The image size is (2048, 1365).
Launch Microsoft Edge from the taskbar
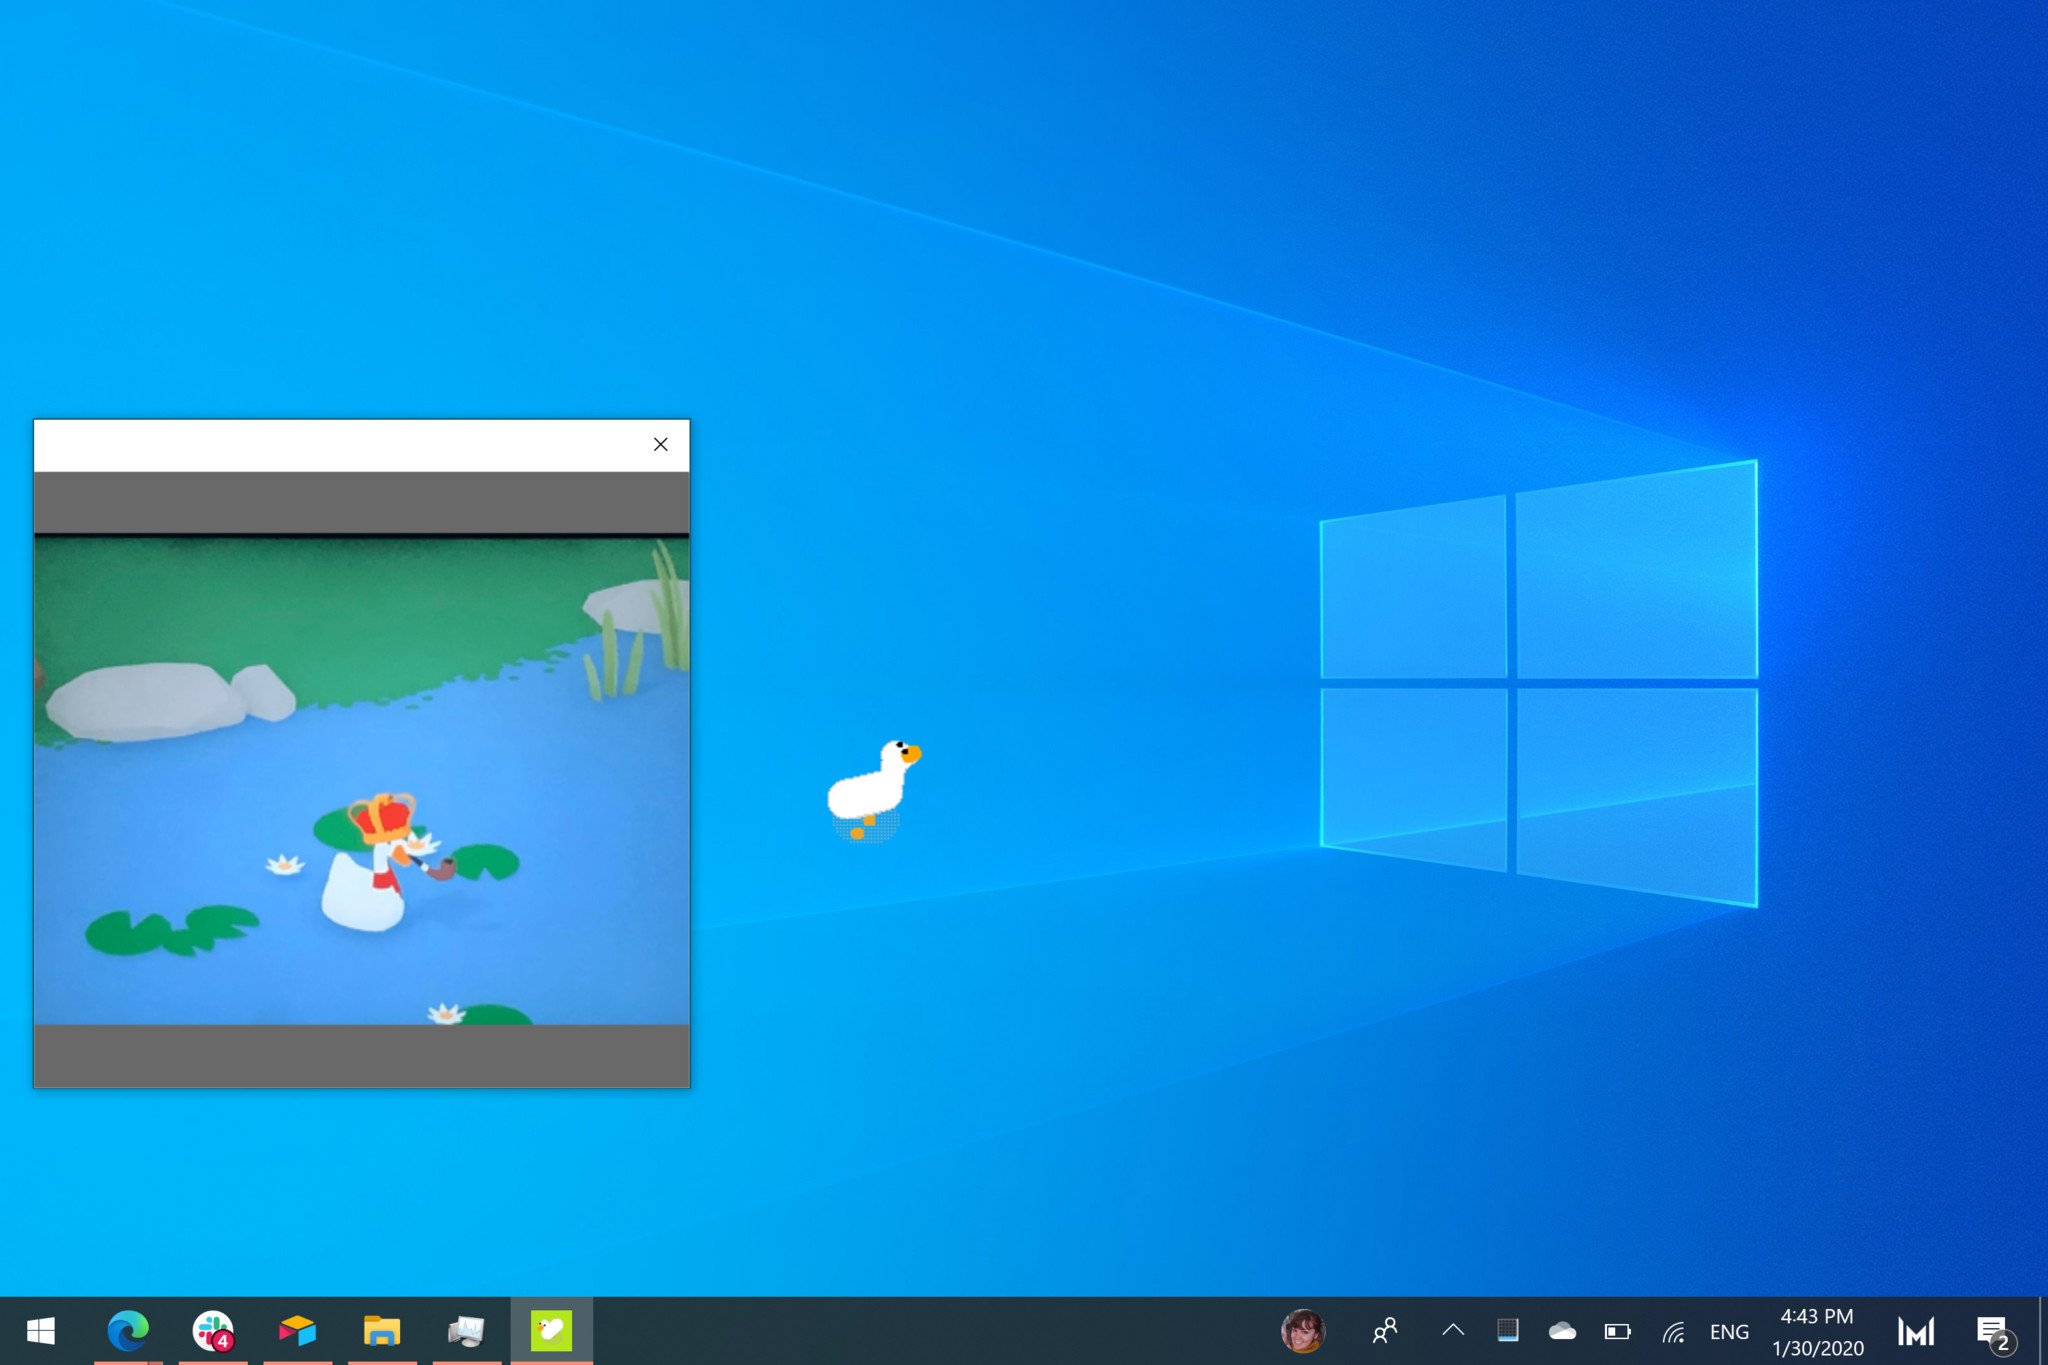(128, 1331)
